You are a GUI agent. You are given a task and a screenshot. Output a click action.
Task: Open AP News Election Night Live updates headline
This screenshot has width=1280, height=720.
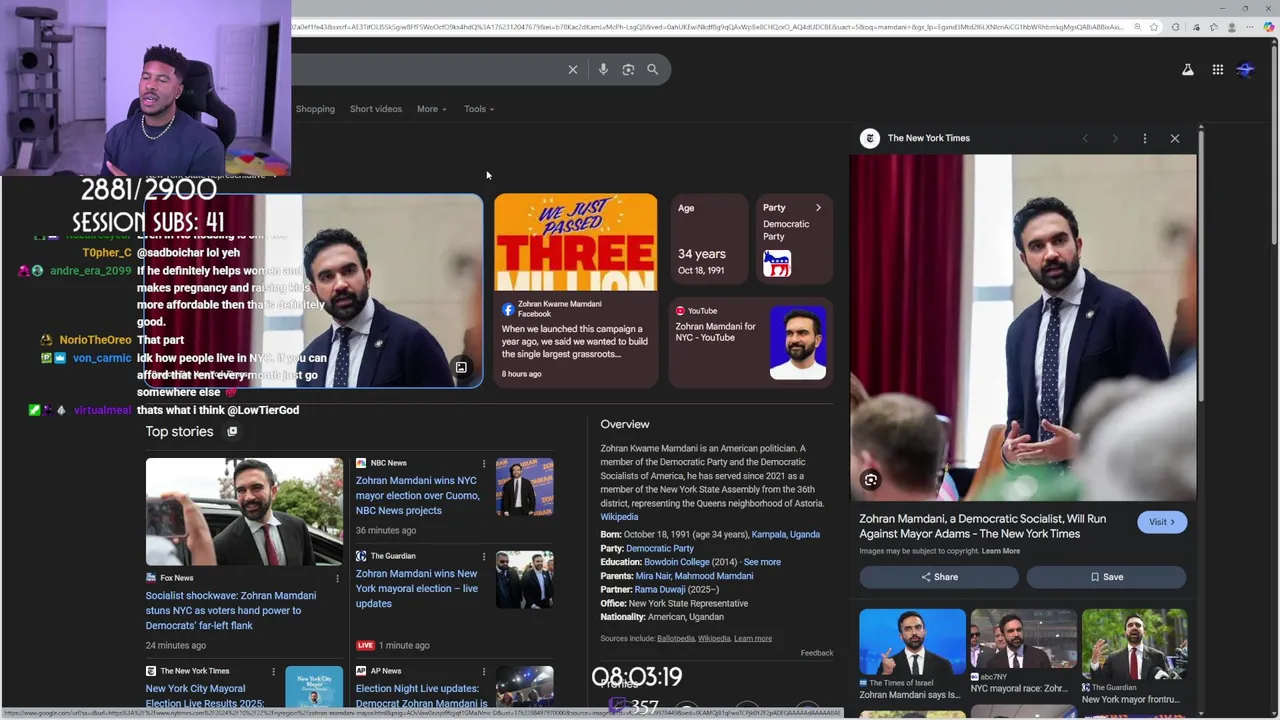tap(421, 695)
